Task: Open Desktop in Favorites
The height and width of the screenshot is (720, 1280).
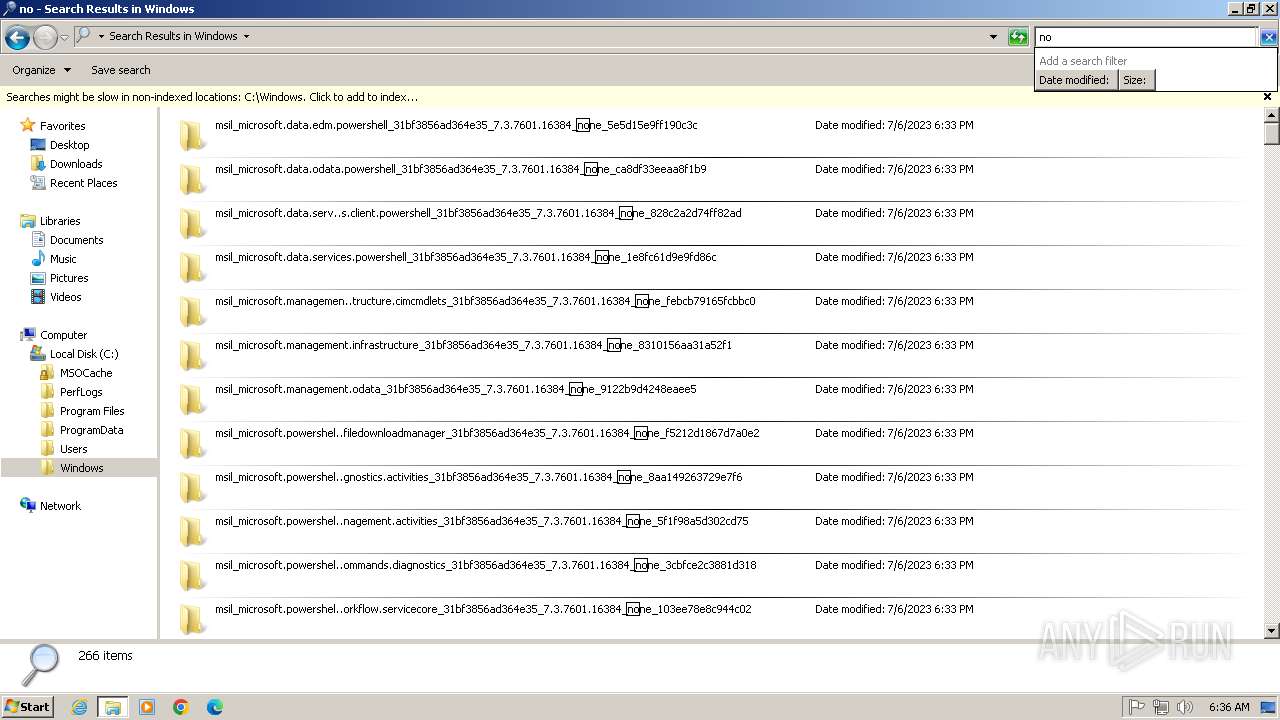Action: [69, 145]
